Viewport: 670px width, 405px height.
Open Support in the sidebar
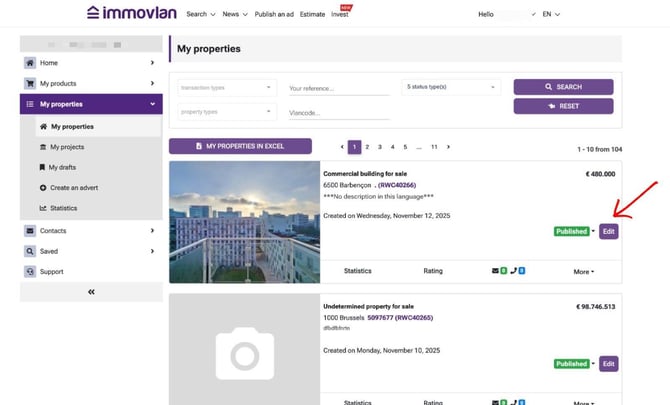tap(51, 271)
